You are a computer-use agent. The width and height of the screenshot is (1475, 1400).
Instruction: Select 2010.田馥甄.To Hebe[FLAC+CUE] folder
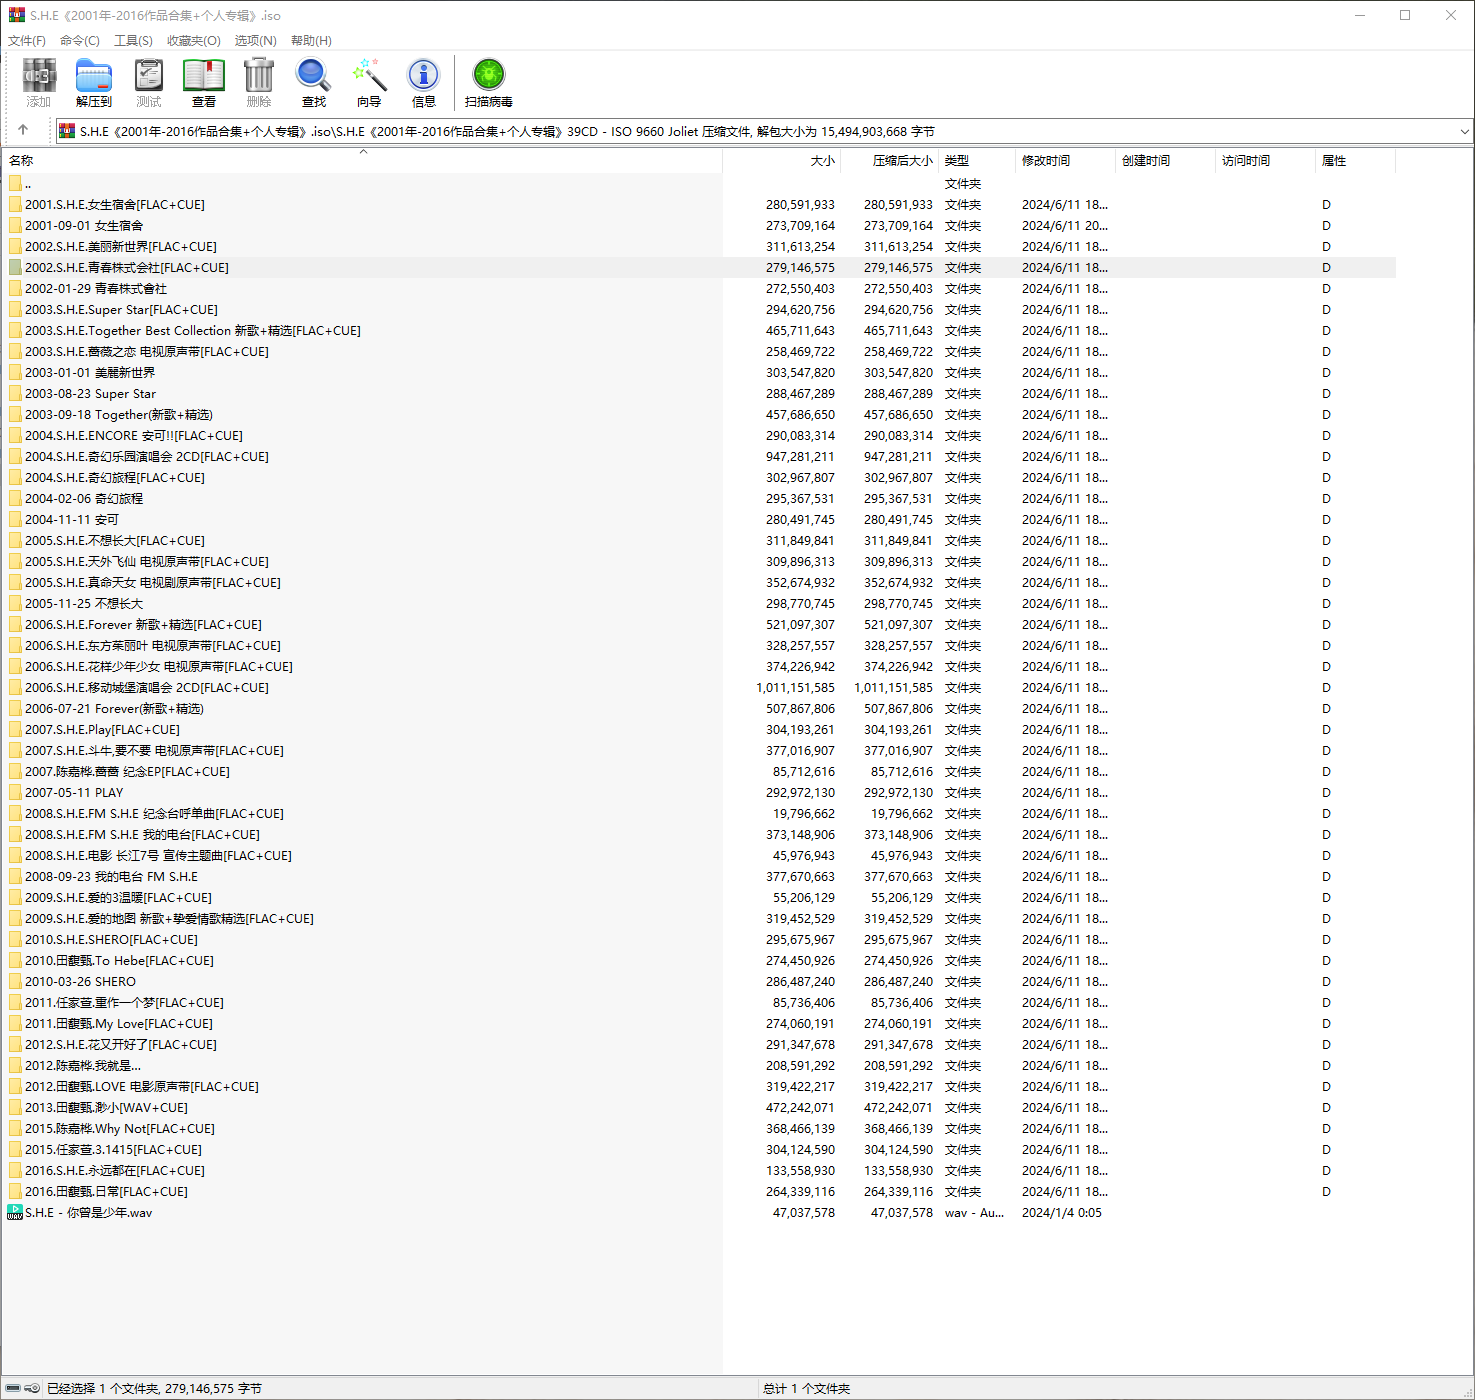point(119,960)
